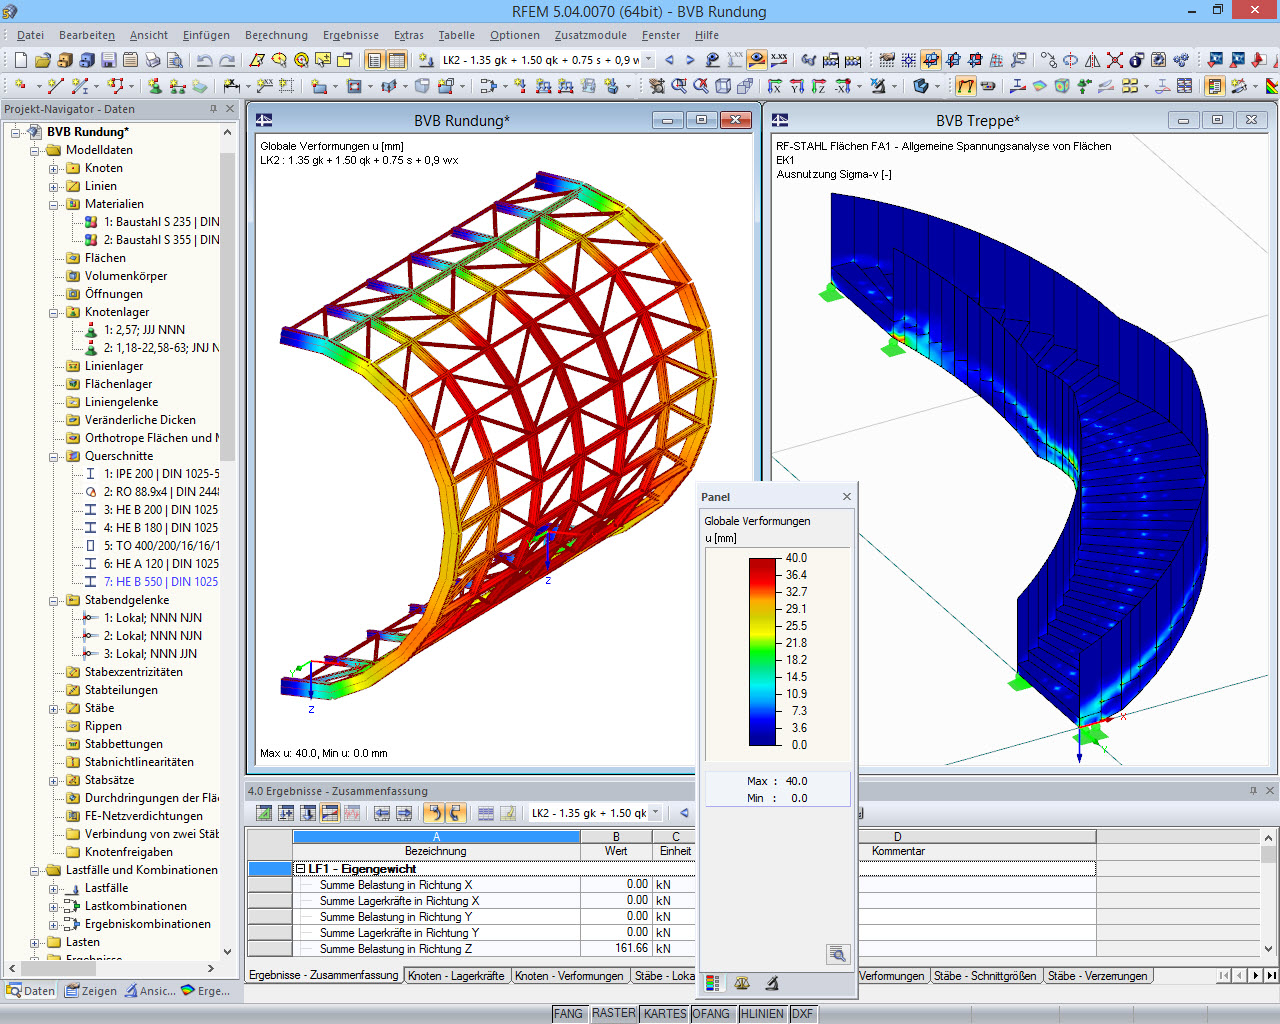This screenshot has height=1024, width=1280.
Task: Open a new model with the New icon
Action: 22,59
